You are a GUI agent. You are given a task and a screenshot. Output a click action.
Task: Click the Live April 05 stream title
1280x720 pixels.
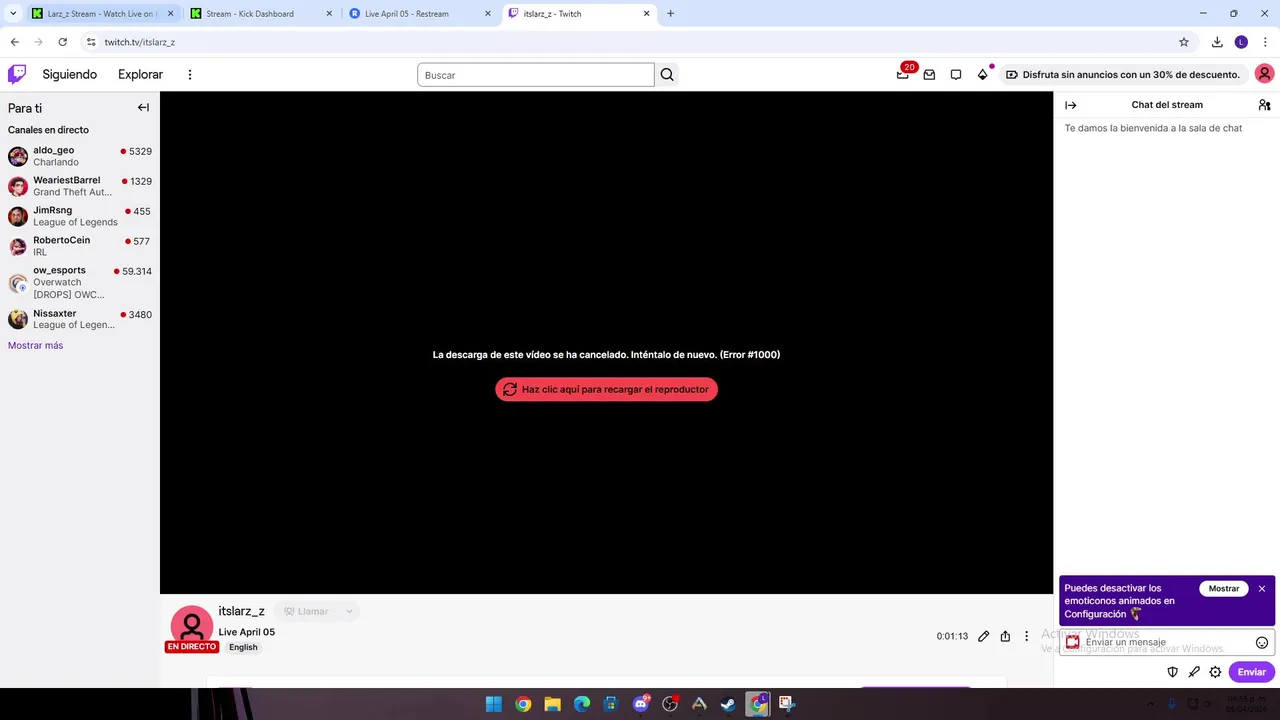click(x=247, y=632)
